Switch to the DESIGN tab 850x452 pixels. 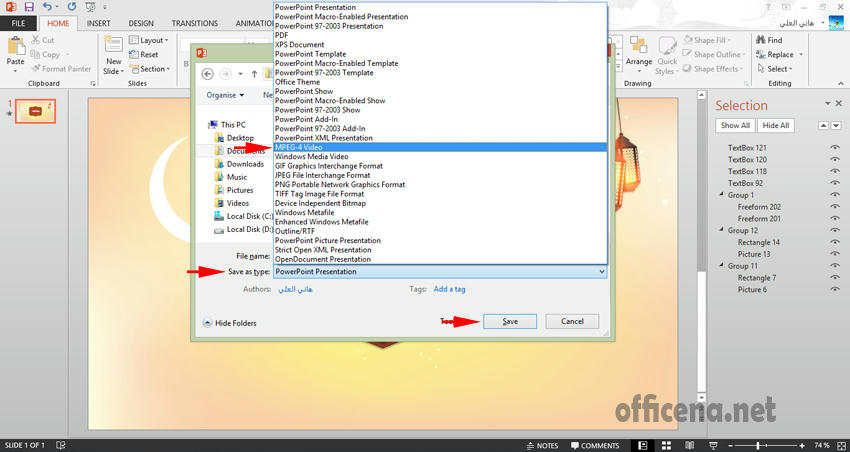tap(141, 23)
